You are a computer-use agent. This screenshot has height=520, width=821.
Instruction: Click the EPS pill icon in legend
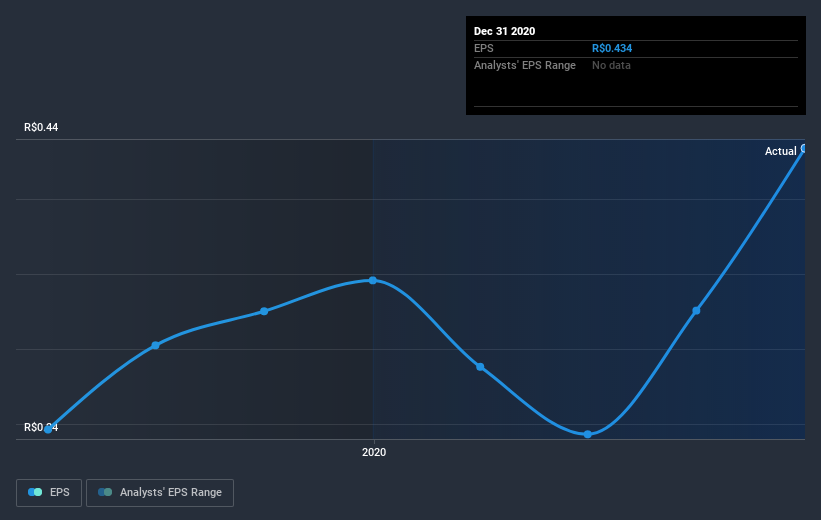point(35,492)
